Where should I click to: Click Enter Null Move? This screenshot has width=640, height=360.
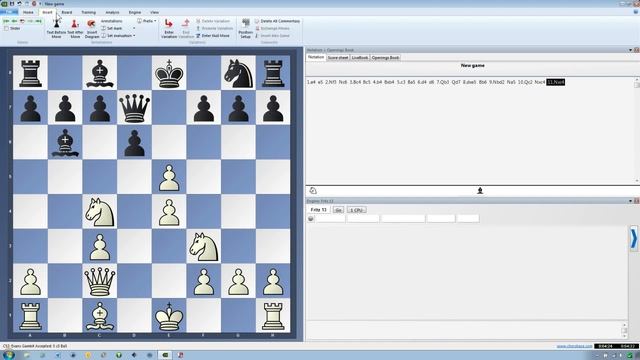coord(213,36)
